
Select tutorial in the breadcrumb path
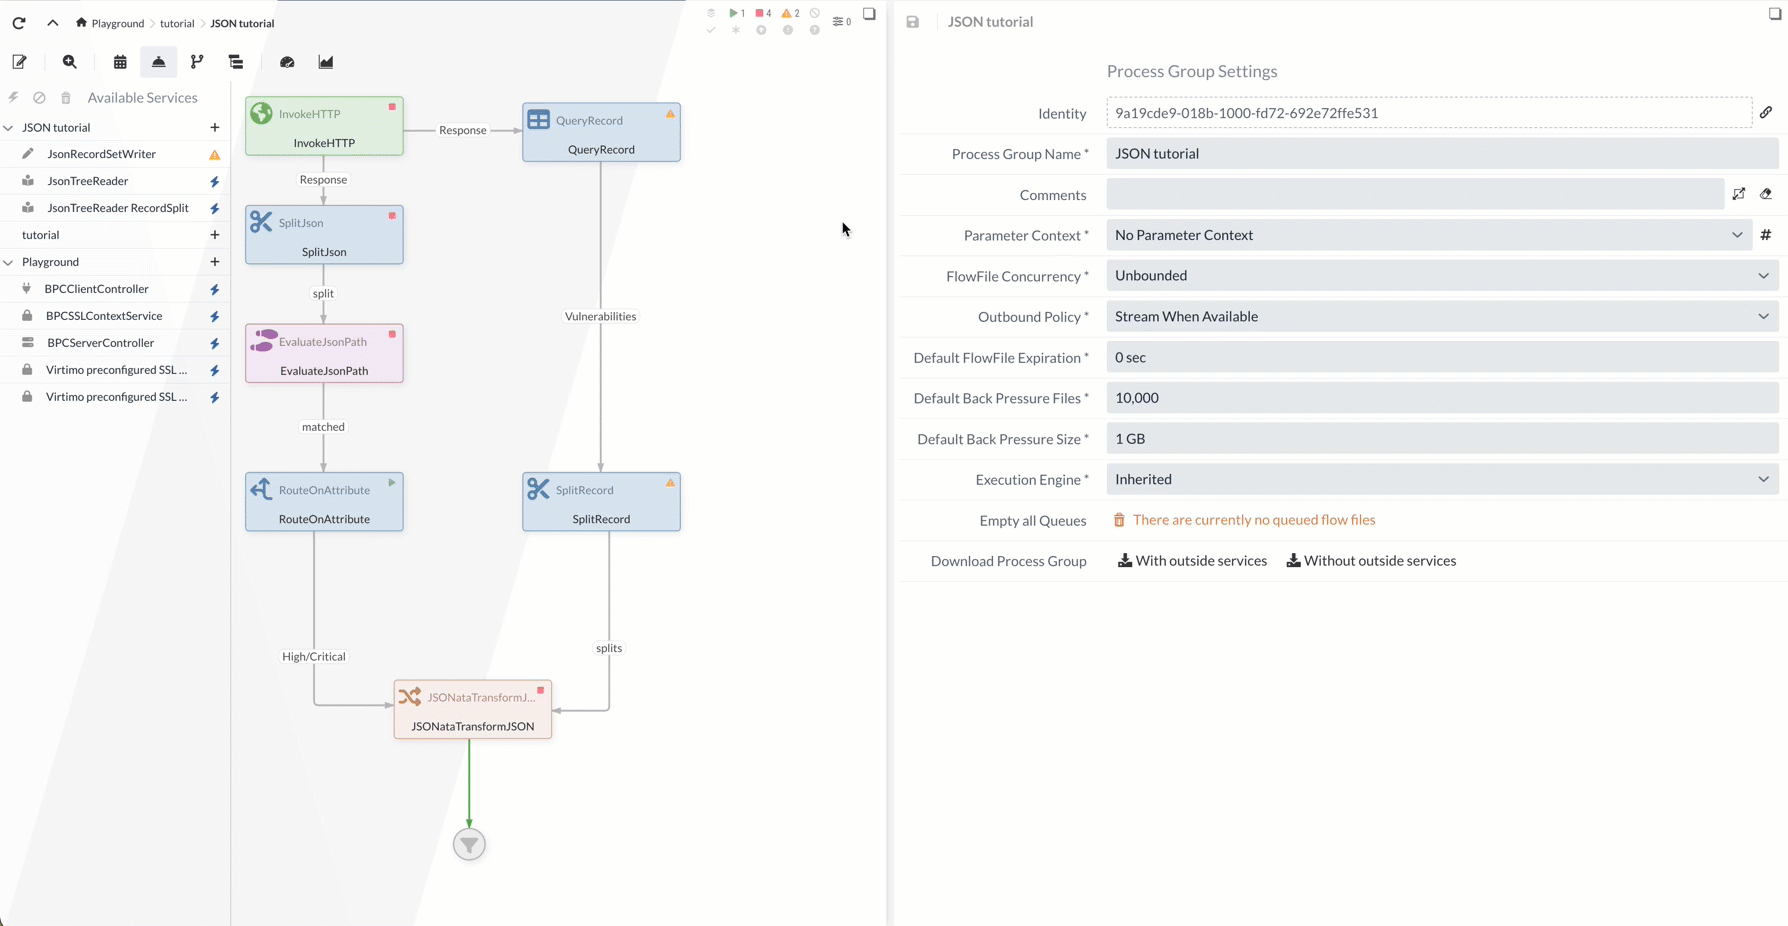coord(177,23)
